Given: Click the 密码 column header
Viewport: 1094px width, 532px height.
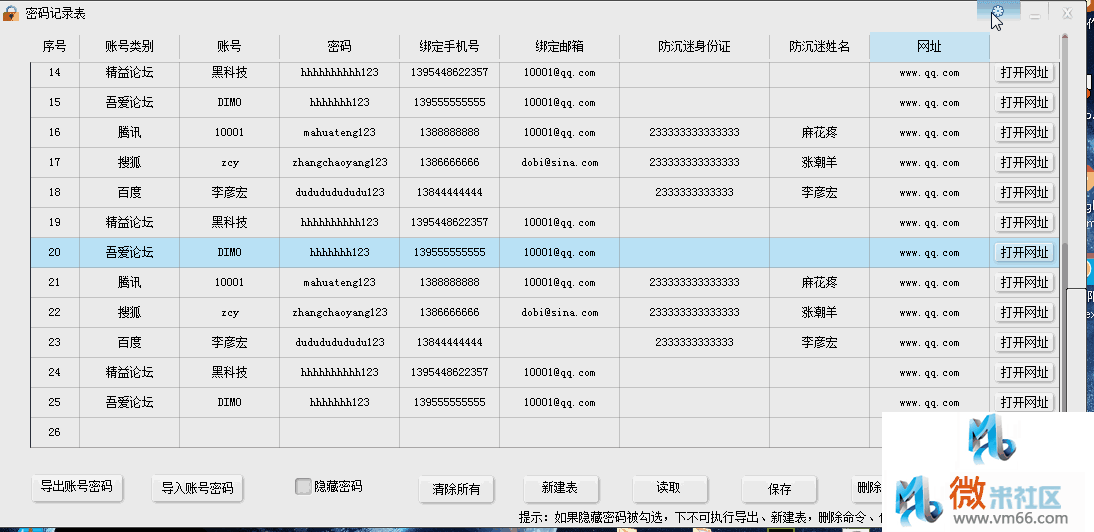Looking at the screenshot, I should pyautogui.click(x=339, y=47).
